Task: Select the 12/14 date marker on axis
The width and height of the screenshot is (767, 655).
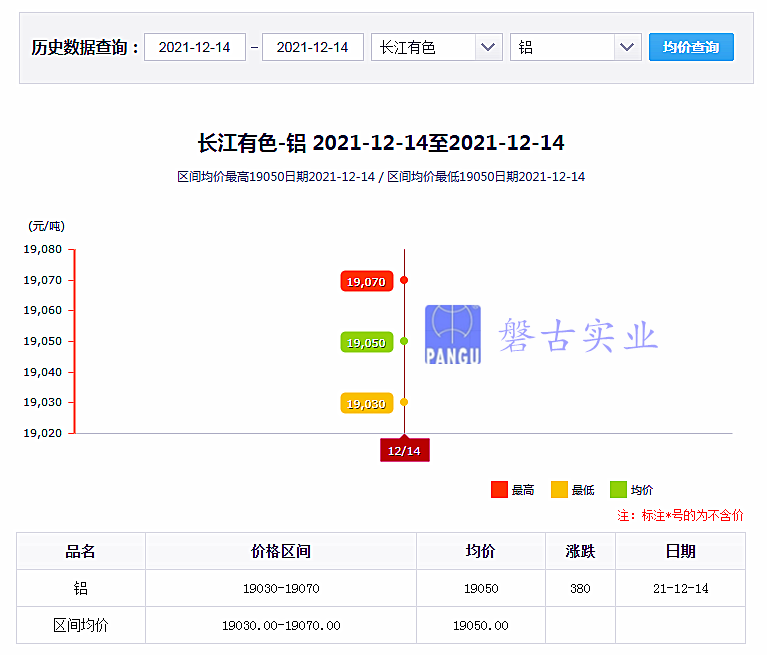Action: point(405,450)
